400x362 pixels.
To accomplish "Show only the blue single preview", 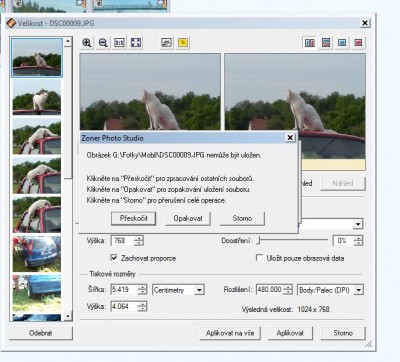I will coord(342,43).
